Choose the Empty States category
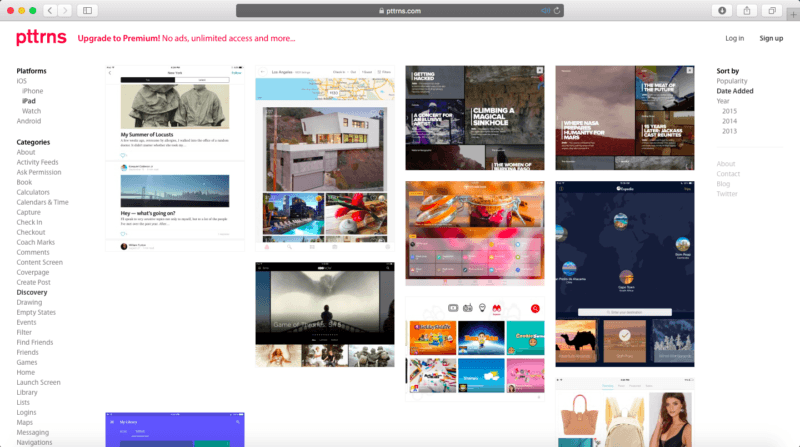The width and height of the screenshot is (800, 447). point(35,312)
